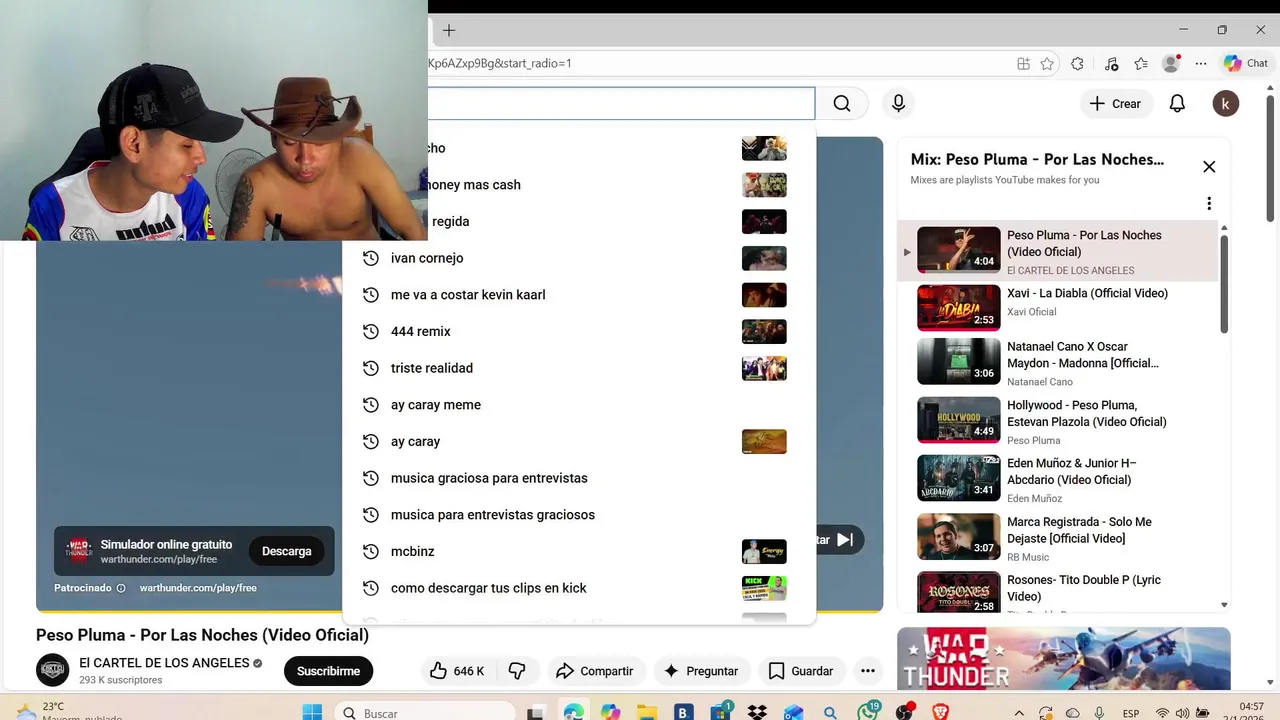This screenshot has width=1280, height=720.
Task: Click history icon beside '444 remix'
Action: point(371,331)
